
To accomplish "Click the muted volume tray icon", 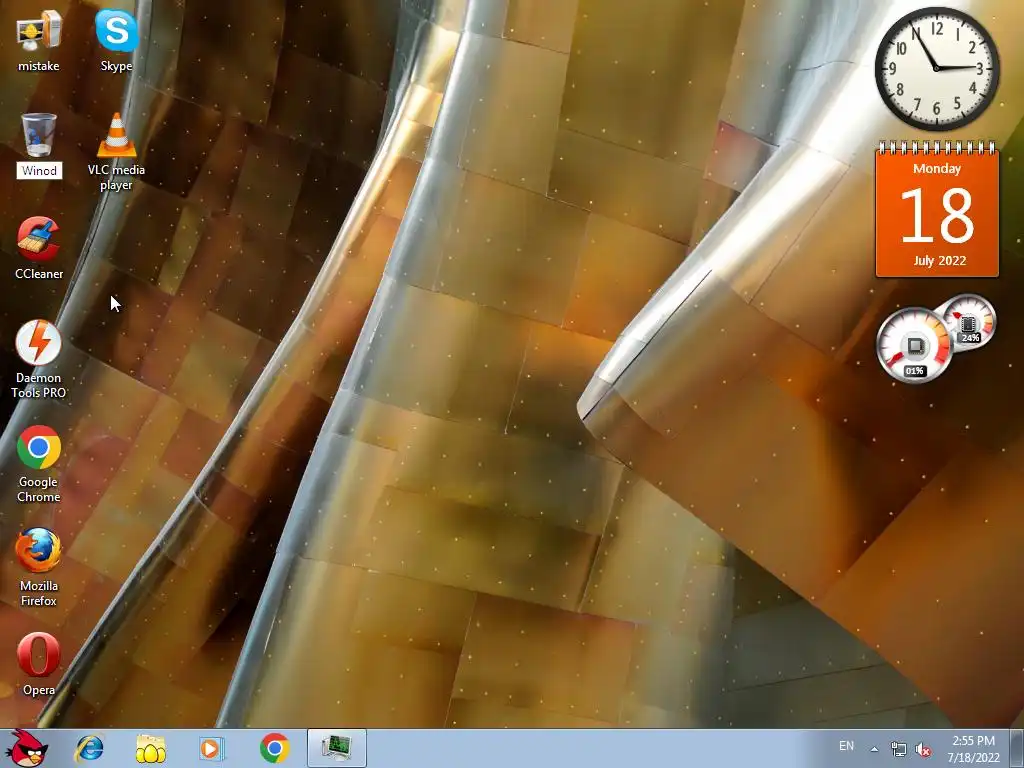I will (x=923, y=749).
